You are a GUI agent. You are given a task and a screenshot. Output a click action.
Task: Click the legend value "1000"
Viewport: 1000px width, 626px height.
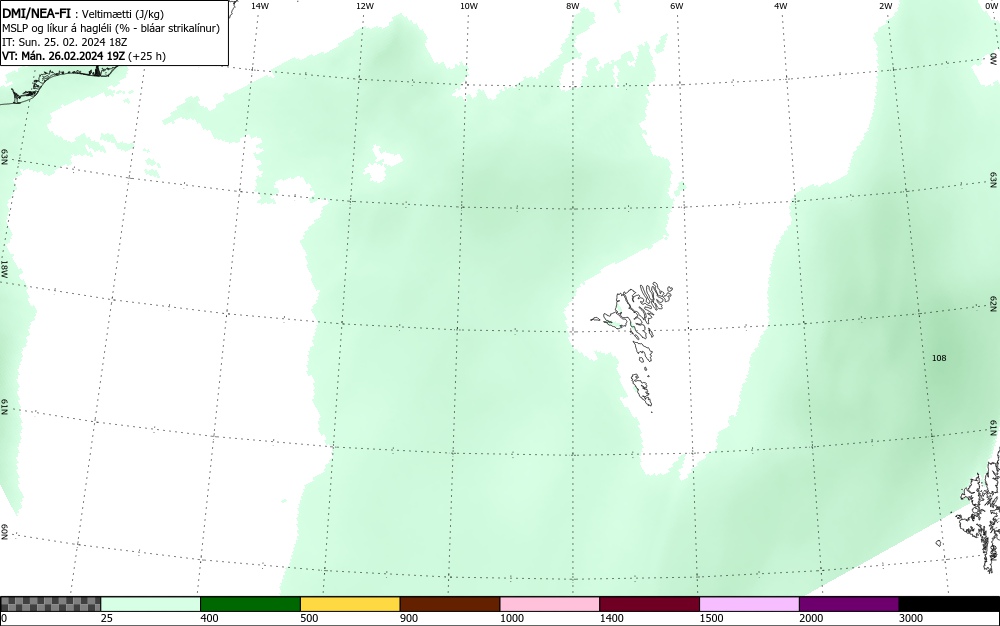[x=511, y=618]
